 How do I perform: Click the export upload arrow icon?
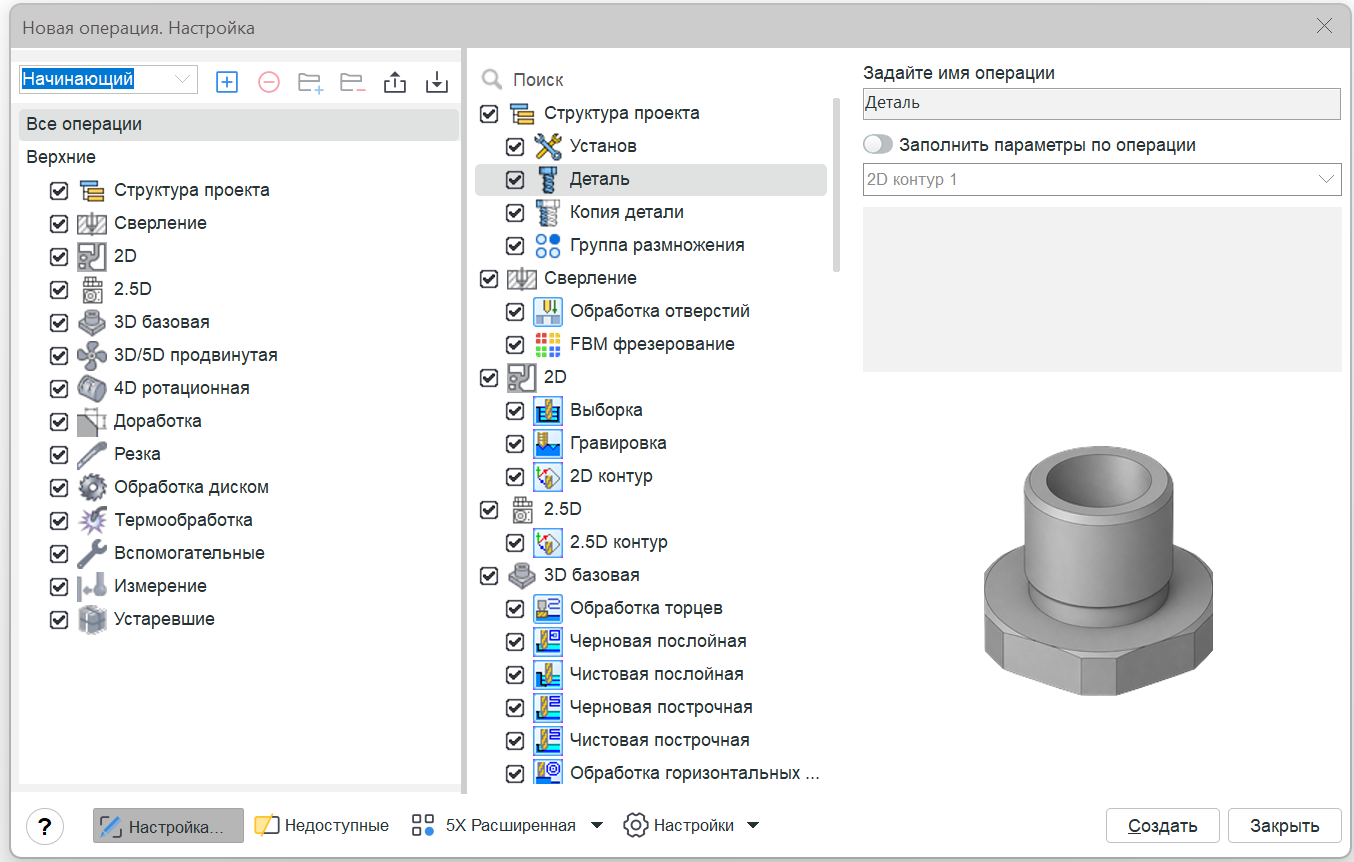(x=395, y=82)
